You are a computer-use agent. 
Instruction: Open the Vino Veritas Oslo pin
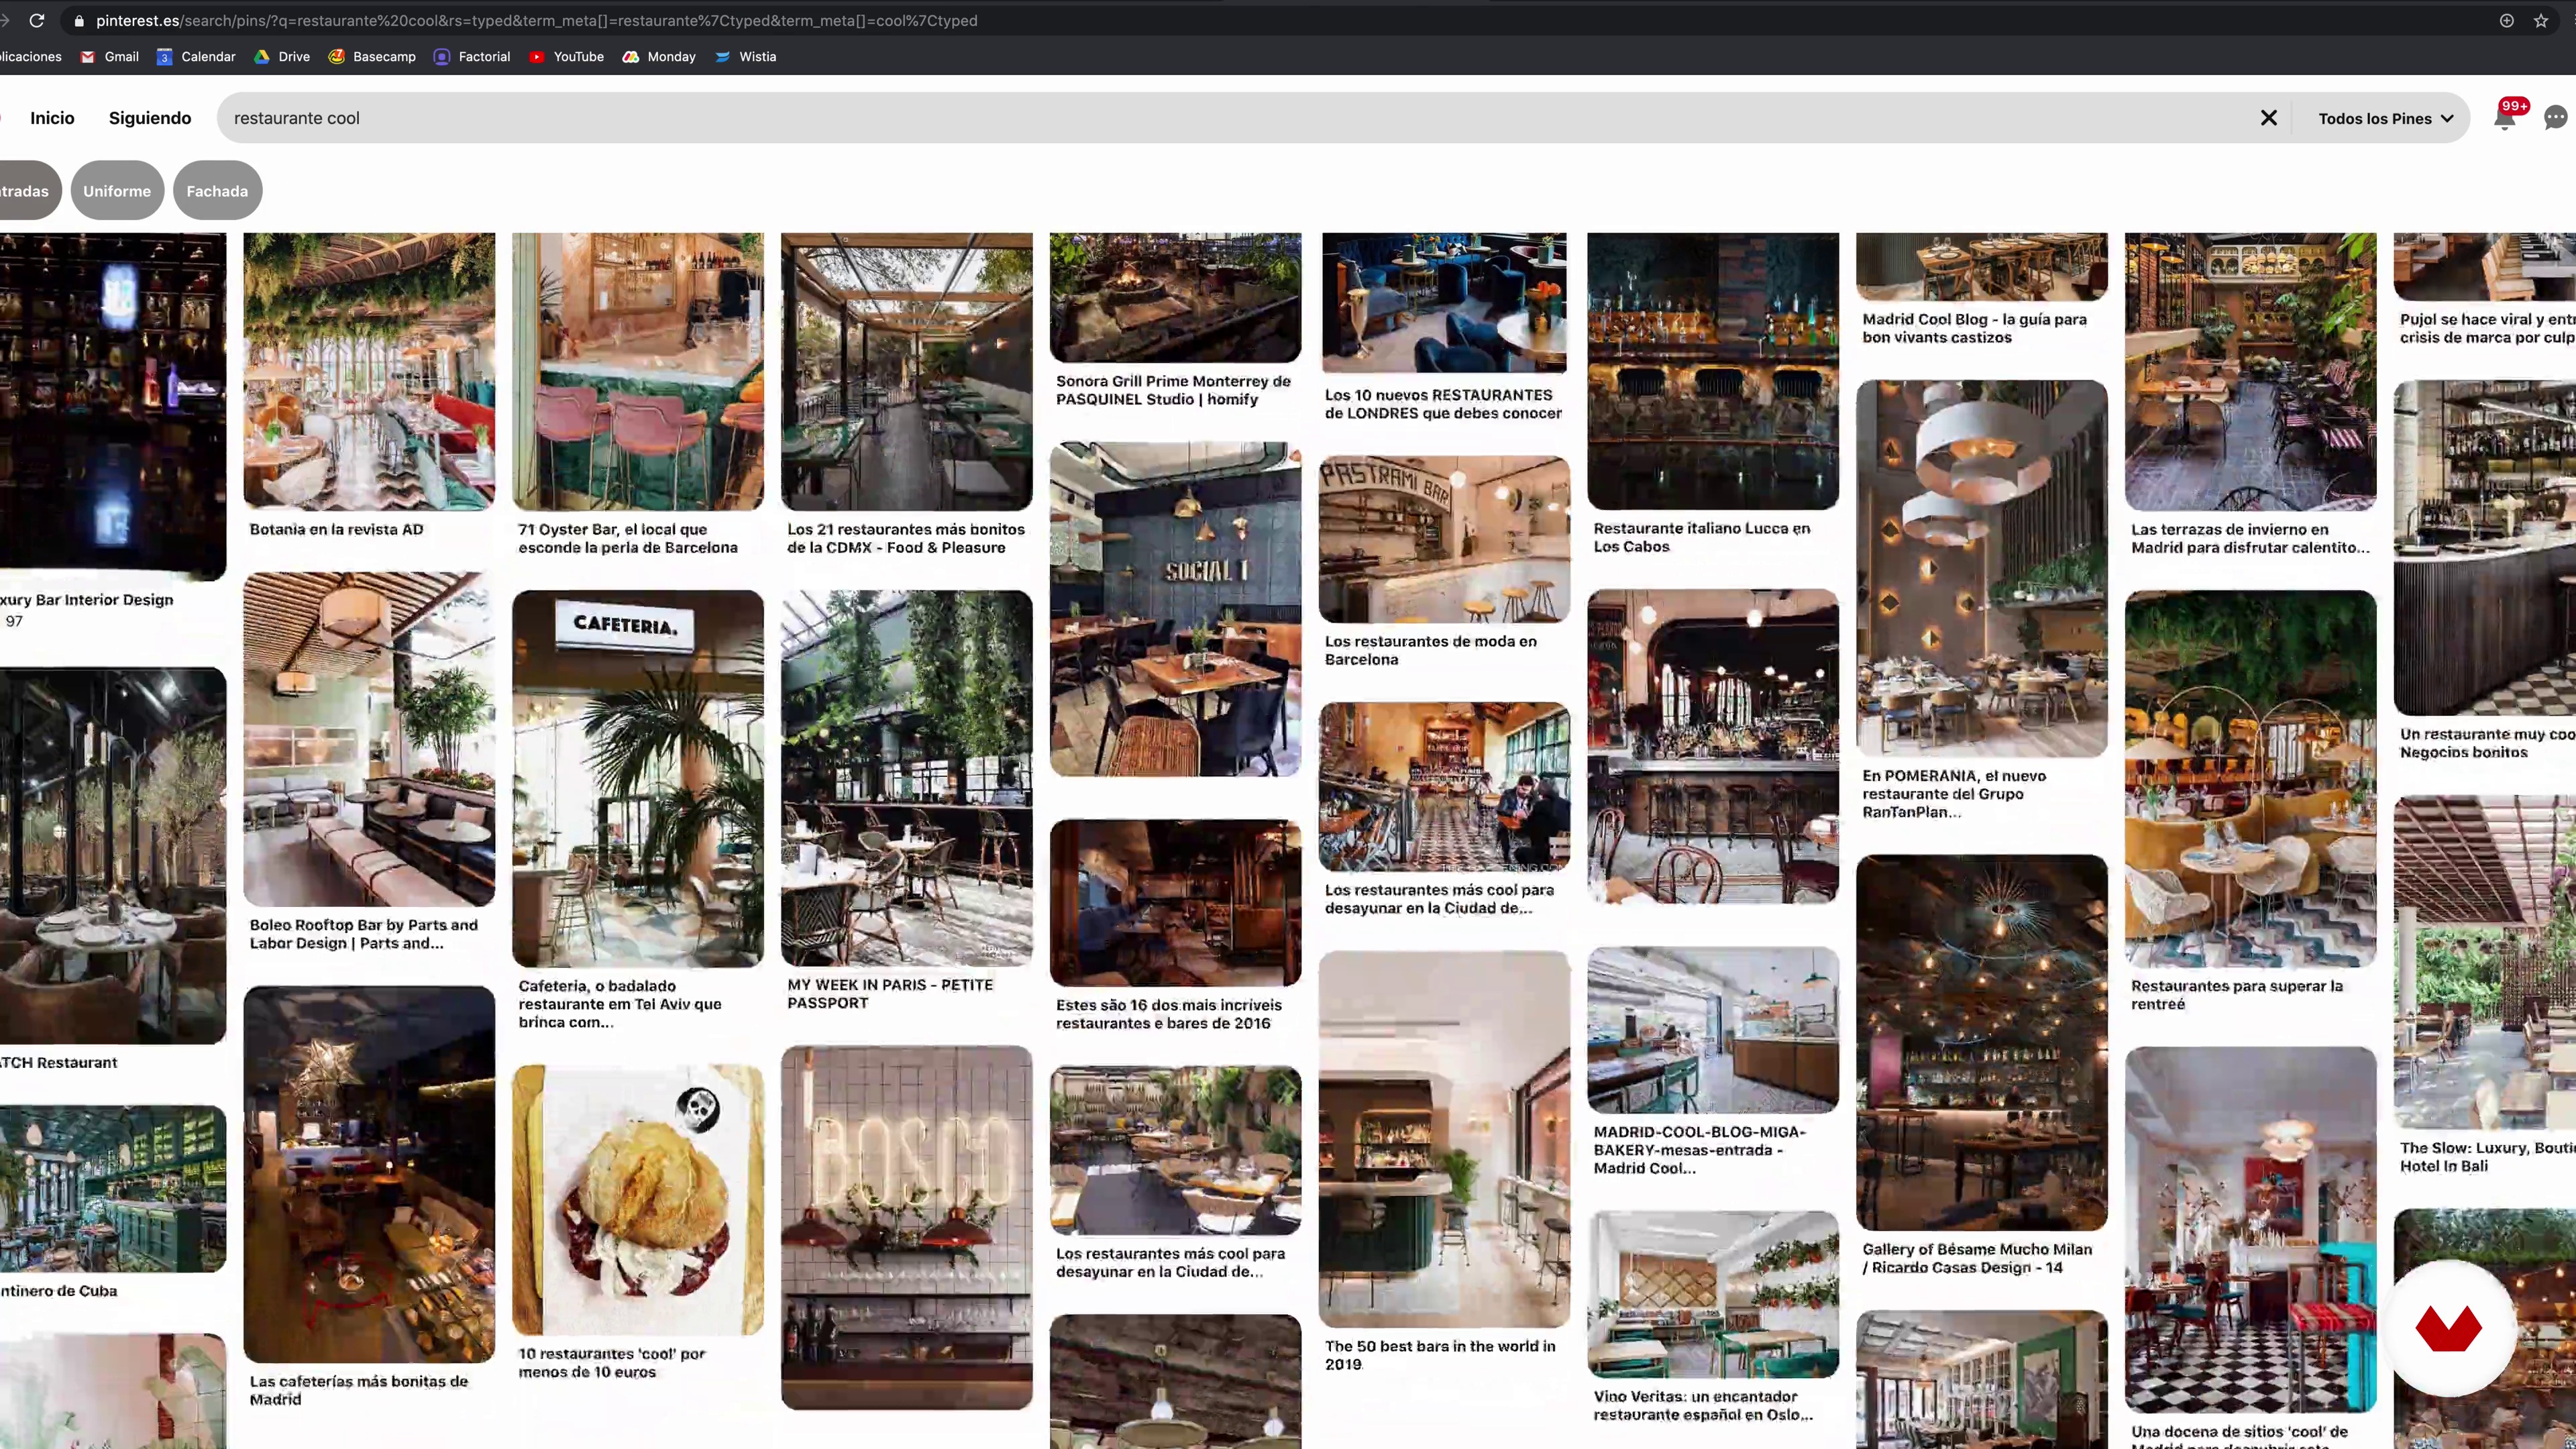[1713, 1295]
